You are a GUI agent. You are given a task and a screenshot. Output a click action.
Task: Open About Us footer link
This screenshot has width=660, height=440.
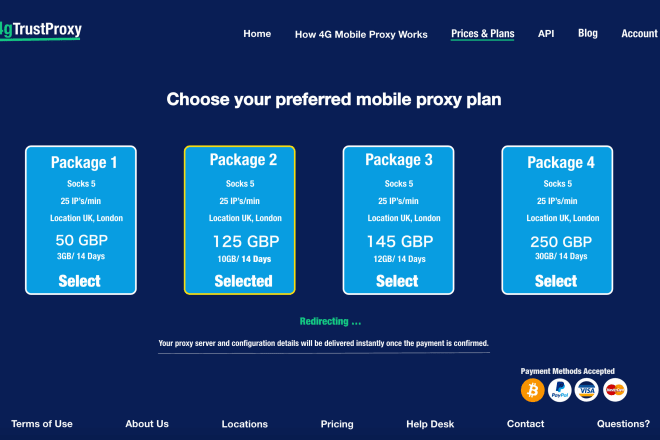[x=147, y=424]
